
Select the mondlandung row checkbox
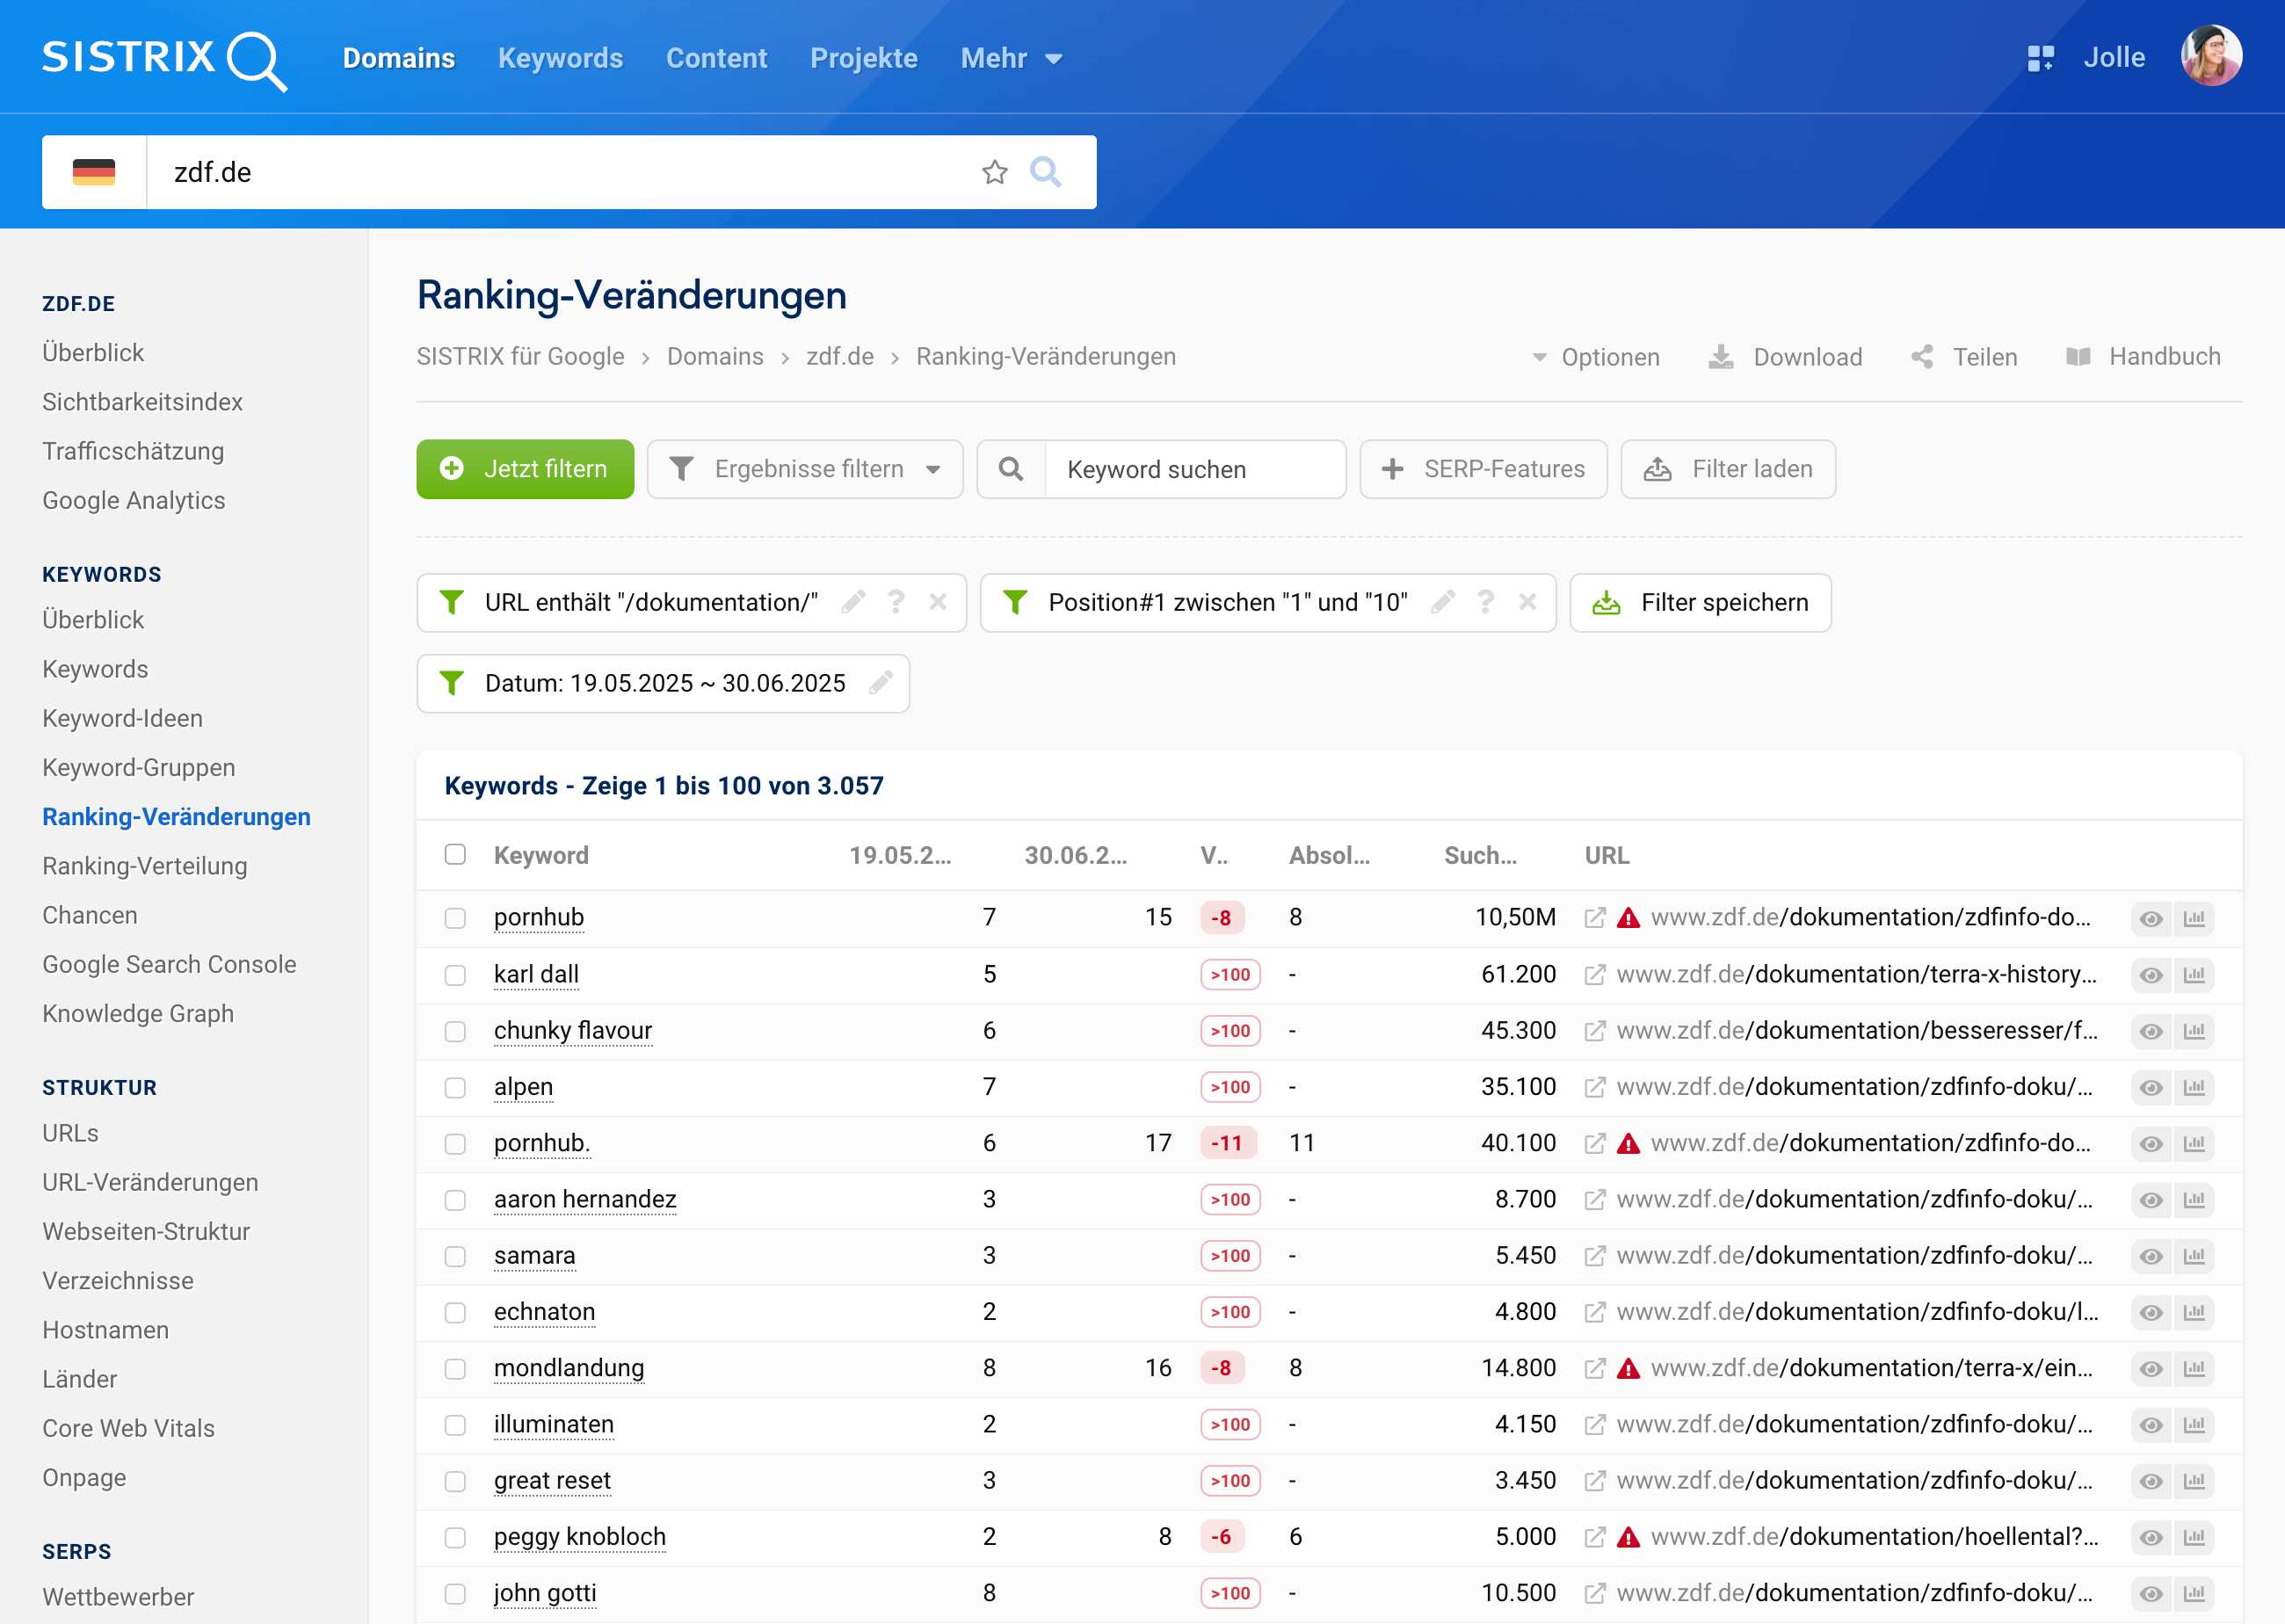[x=455, y=1368]
